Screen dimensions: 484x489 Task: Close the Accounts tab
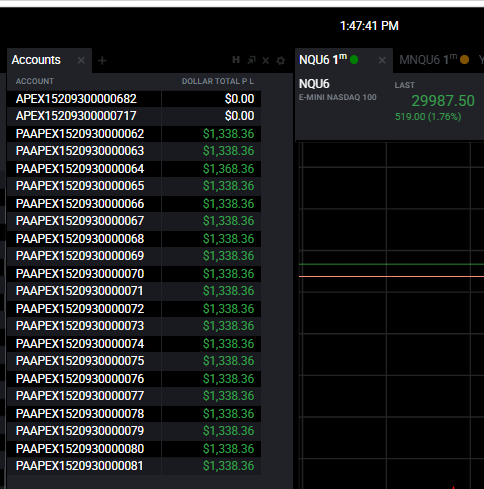81,60
